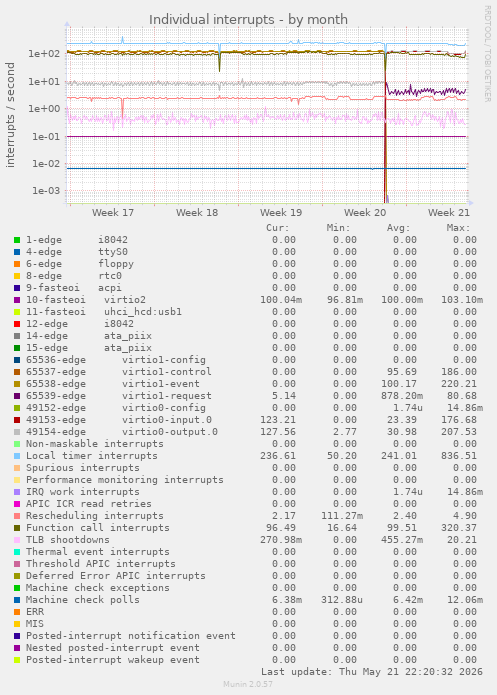Click the RRDTOOL / TOBI OETIKER watermark
Image resolution: width=497 pixels, height=695 pixels.
tap(487, 54)
